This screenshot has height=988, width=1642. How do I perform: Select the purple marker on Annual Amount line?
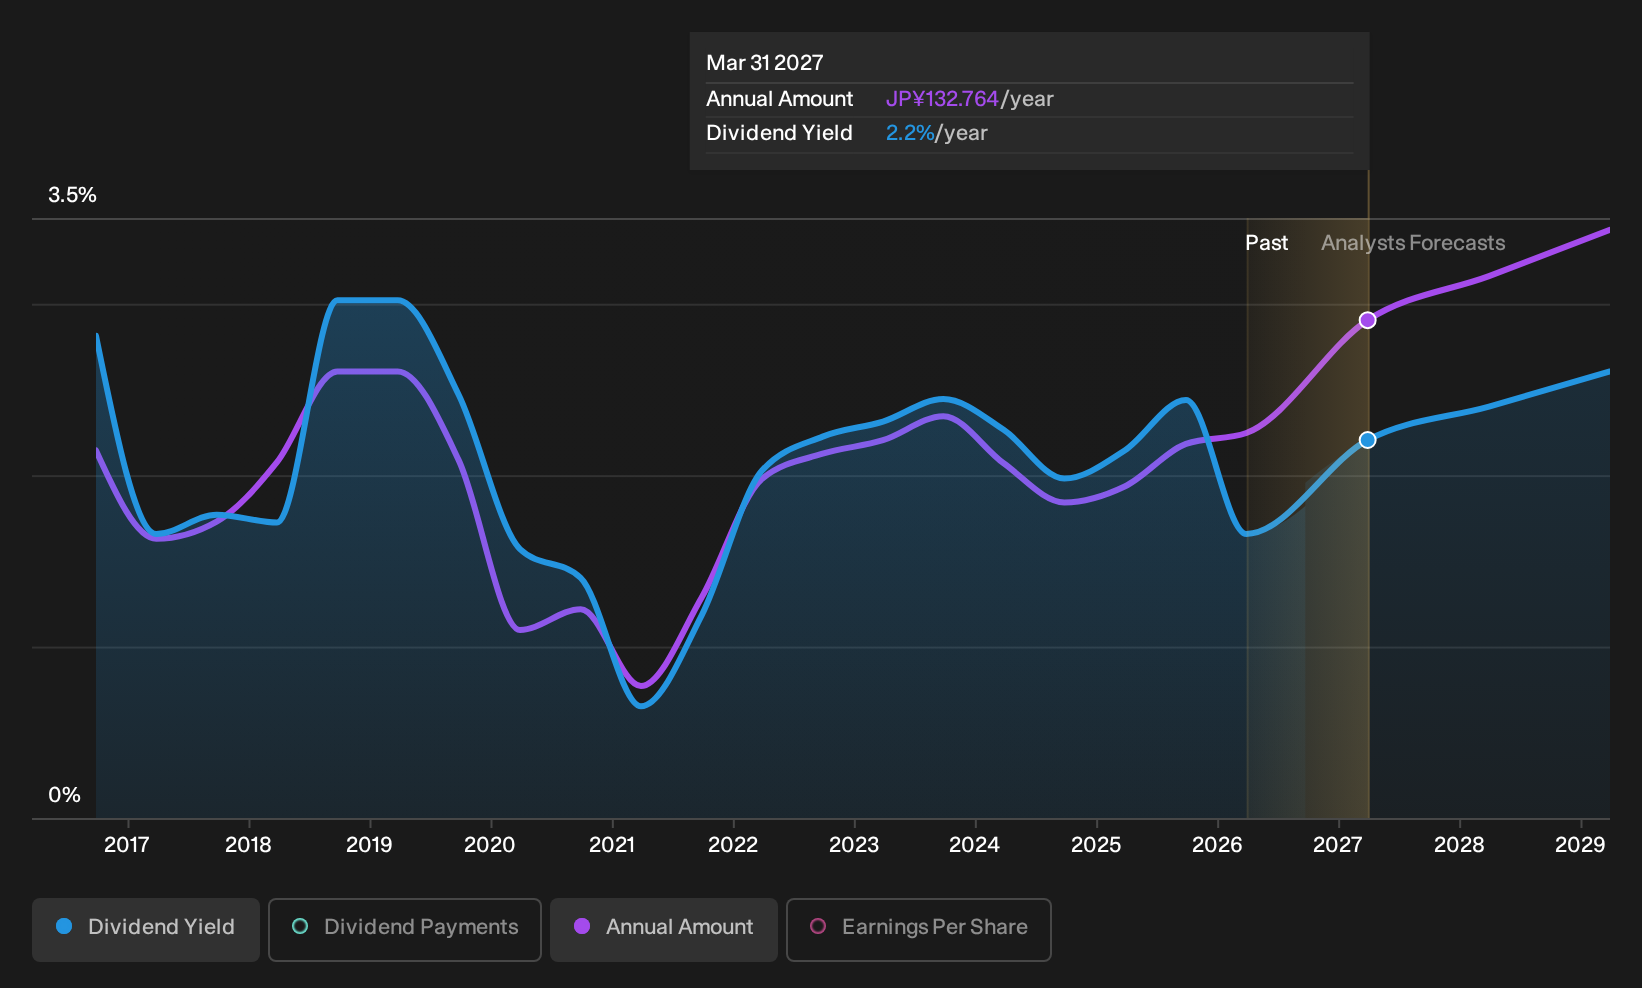click(1367, 320)
